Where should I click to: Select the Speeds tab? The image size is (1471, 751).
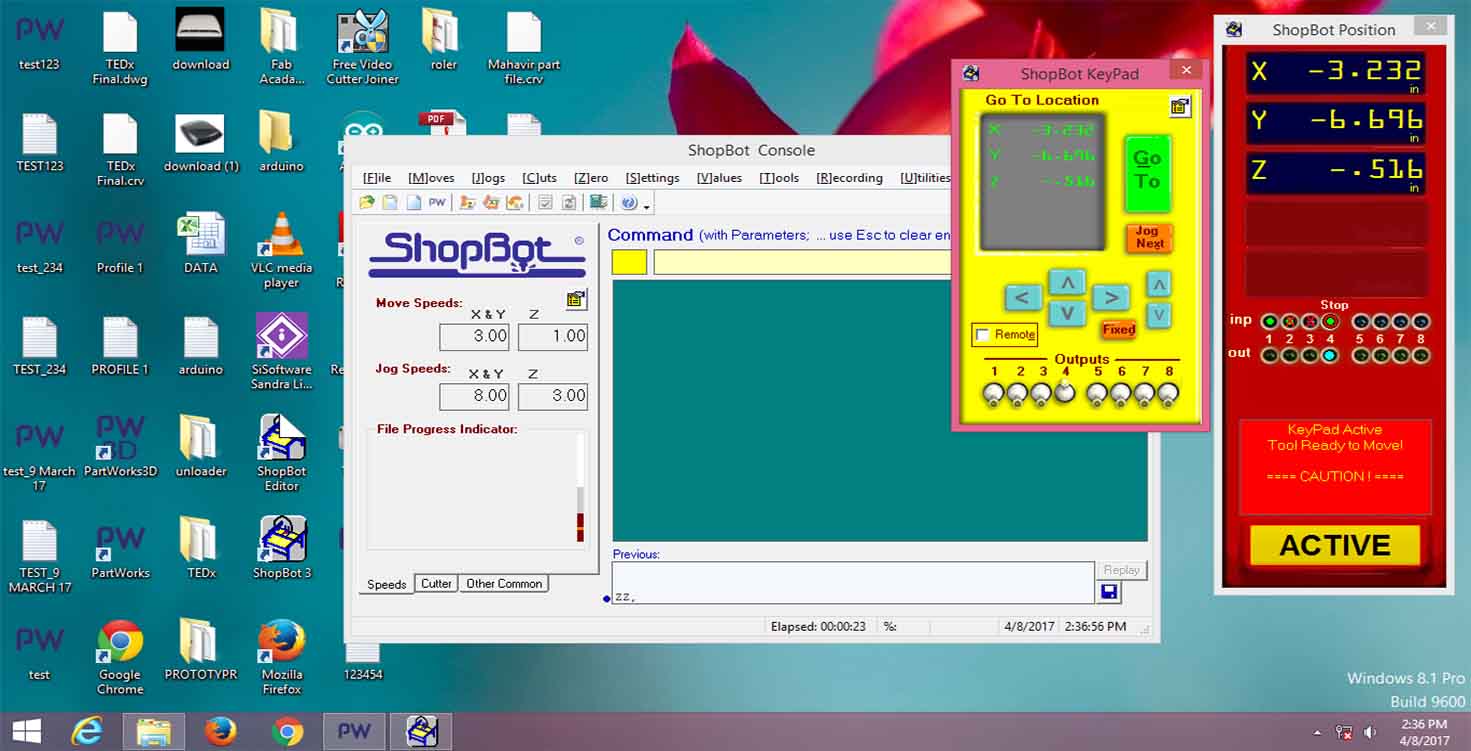point(386,584)
